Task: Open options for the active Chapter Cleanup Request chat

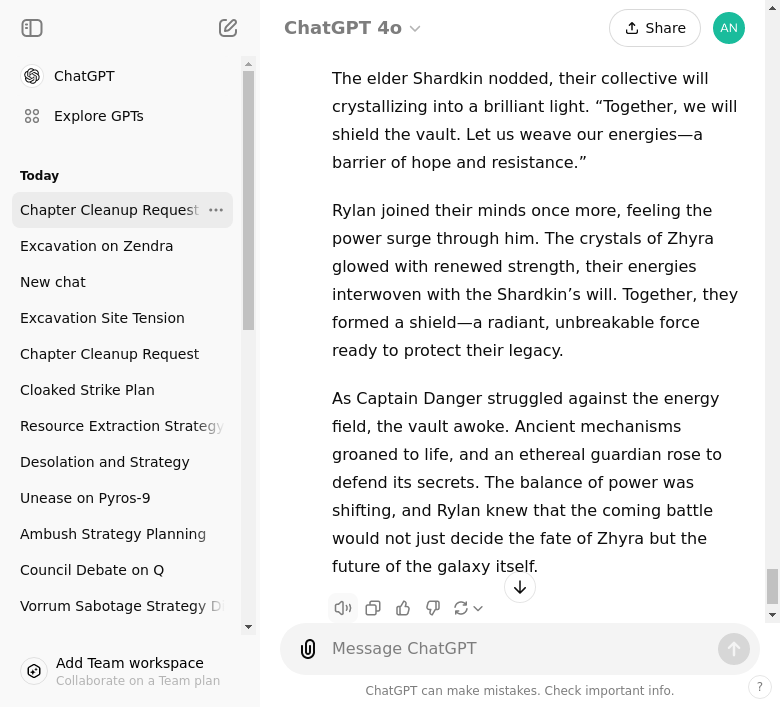Action: click(x=216, y=210)
